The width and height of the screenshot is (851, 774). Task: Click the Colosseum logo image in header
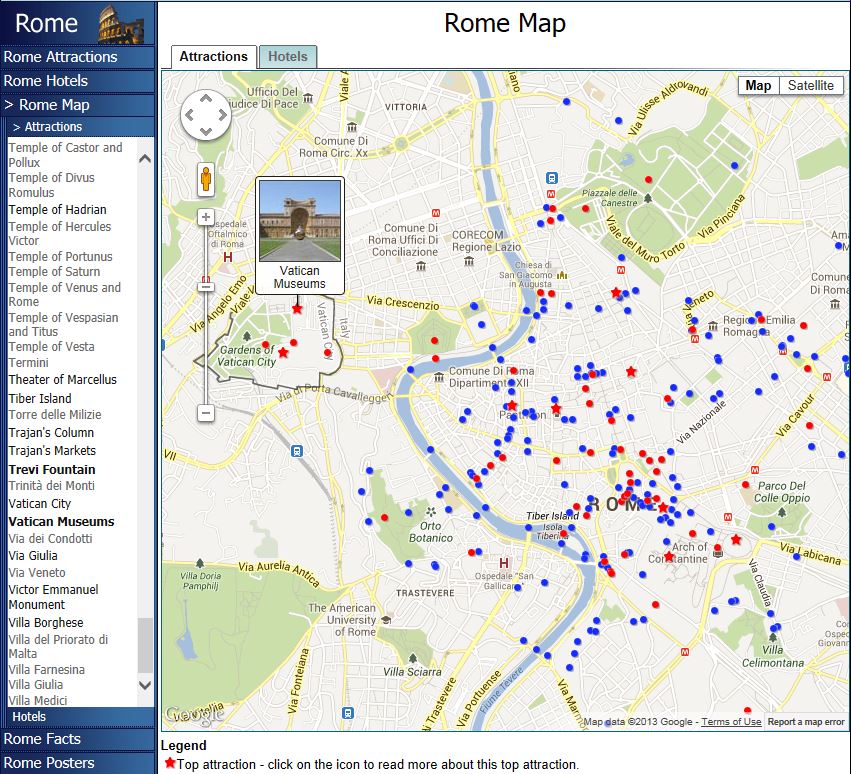121,24
